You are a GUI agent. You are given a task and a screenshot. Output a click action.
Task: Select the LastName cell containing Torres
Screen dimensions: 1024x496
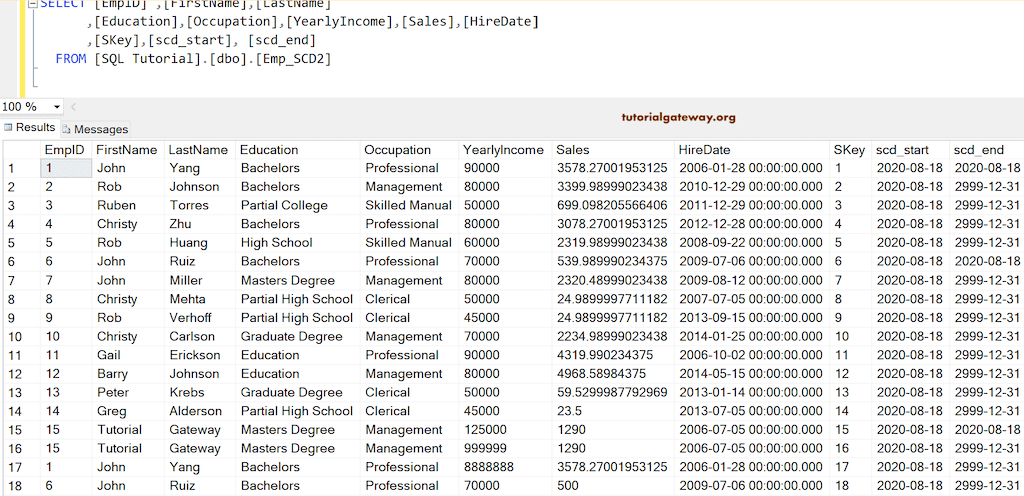(191, 205)
